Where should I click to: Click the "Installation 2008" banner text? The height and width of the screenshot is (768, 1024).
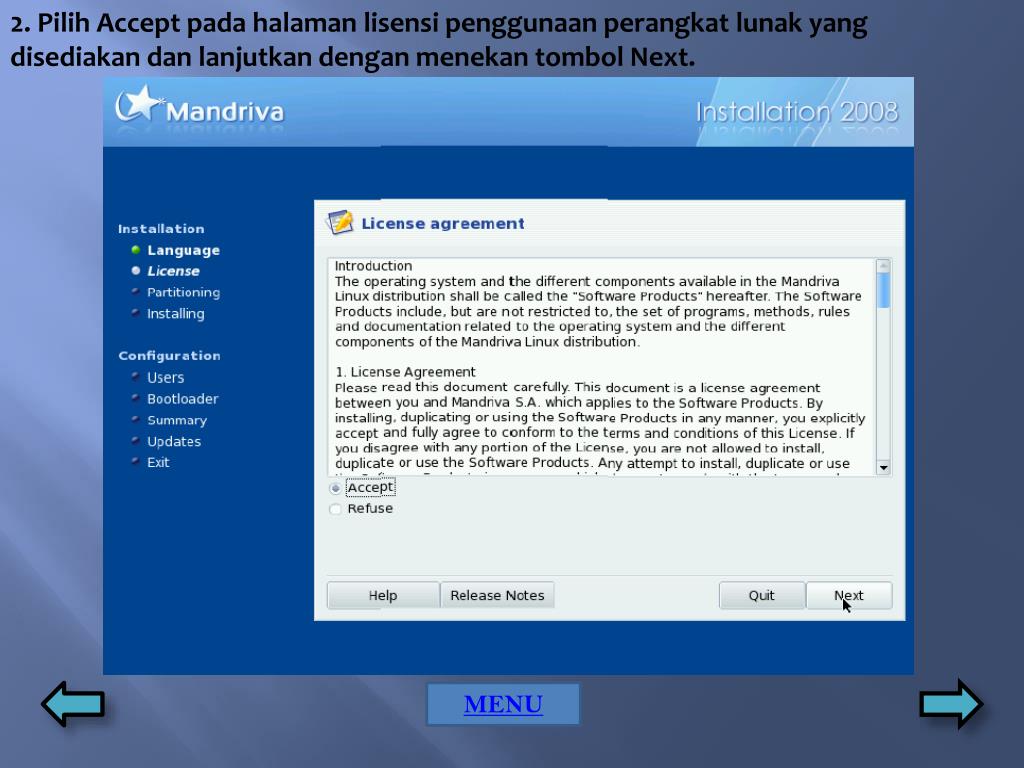point(797,112)
